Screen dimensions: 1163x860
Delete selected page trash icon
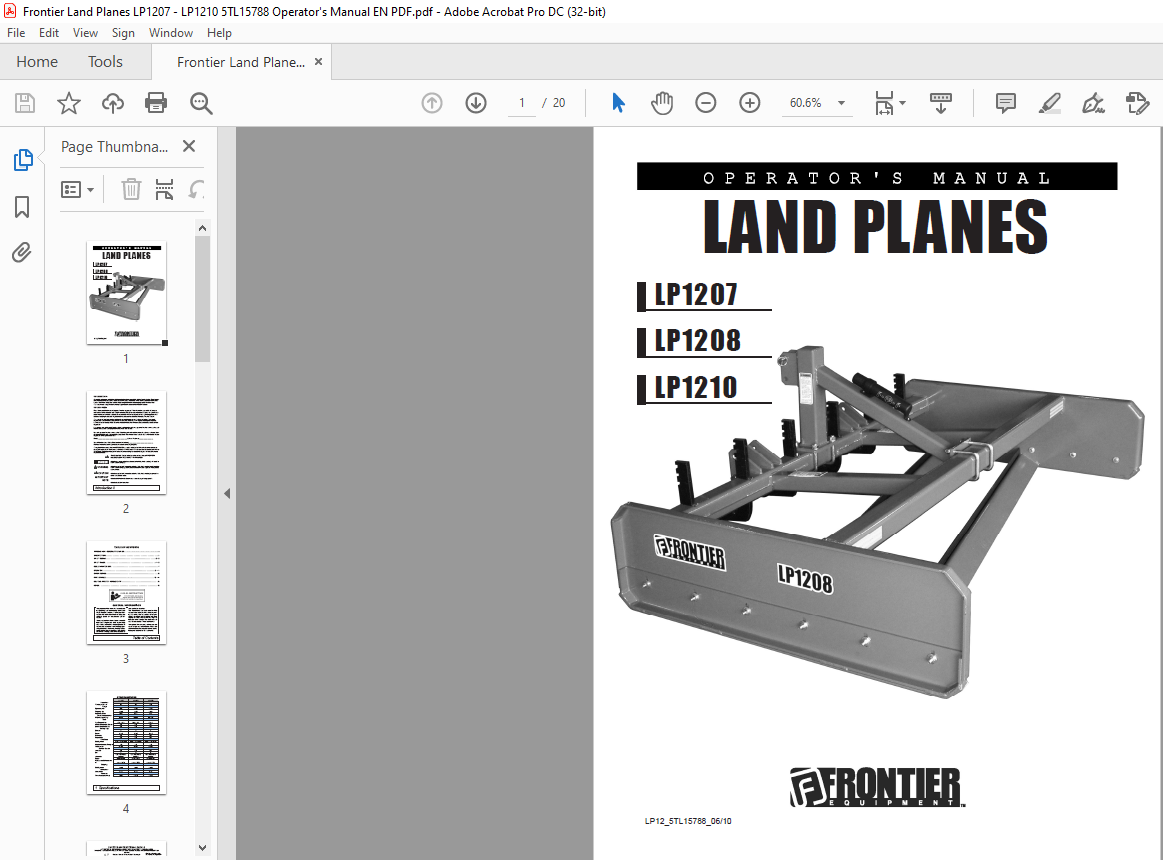(x=131, y=189)
